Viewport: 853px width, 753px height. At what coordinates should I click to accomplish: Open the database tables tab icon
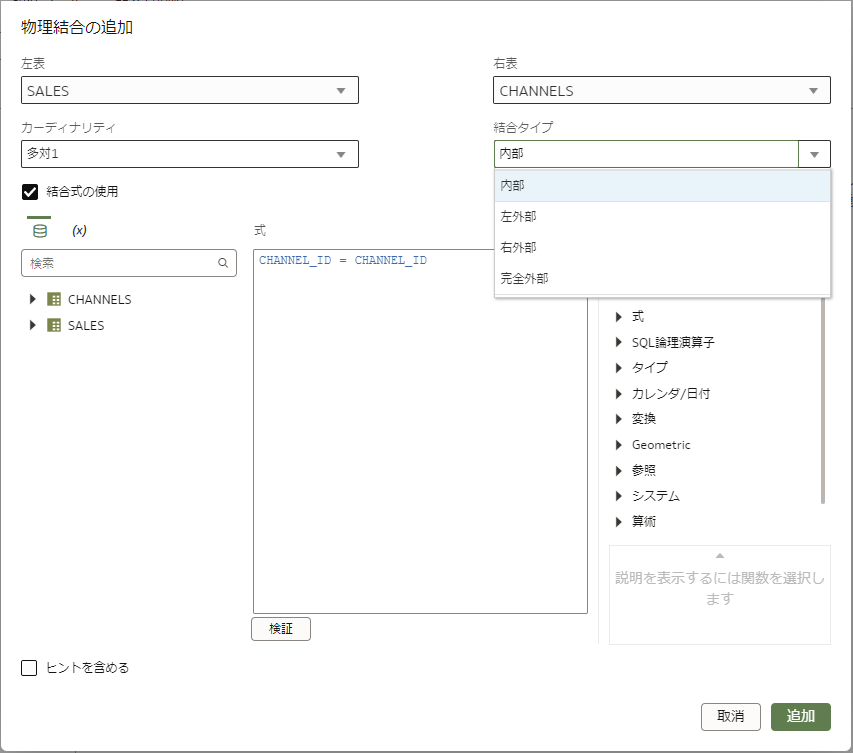point(40,231)
